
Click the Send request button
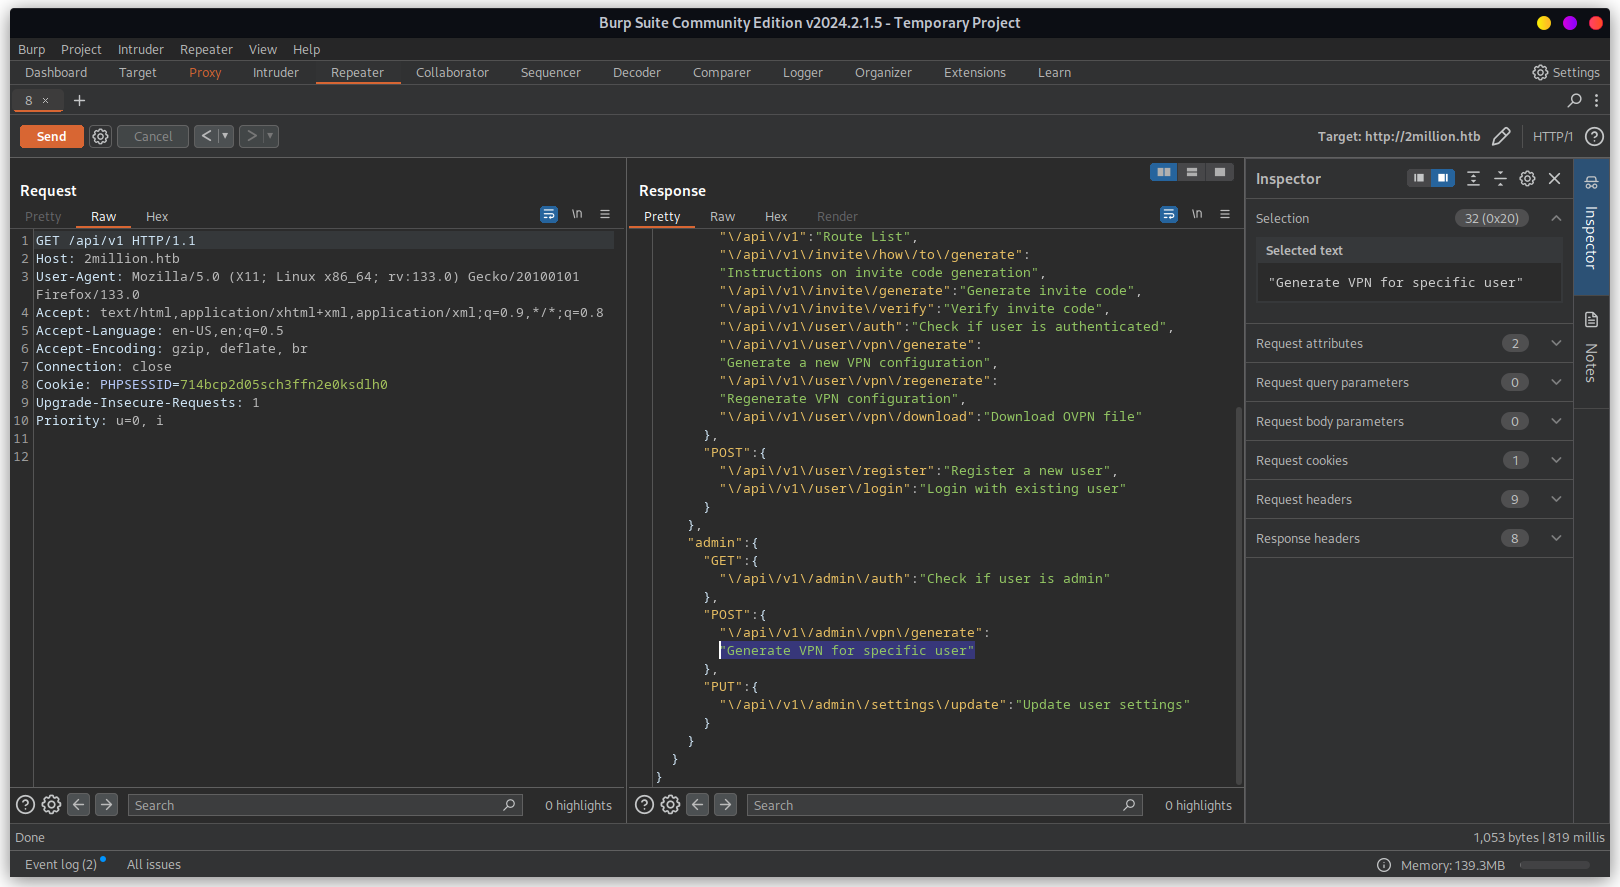click(51, 136)
